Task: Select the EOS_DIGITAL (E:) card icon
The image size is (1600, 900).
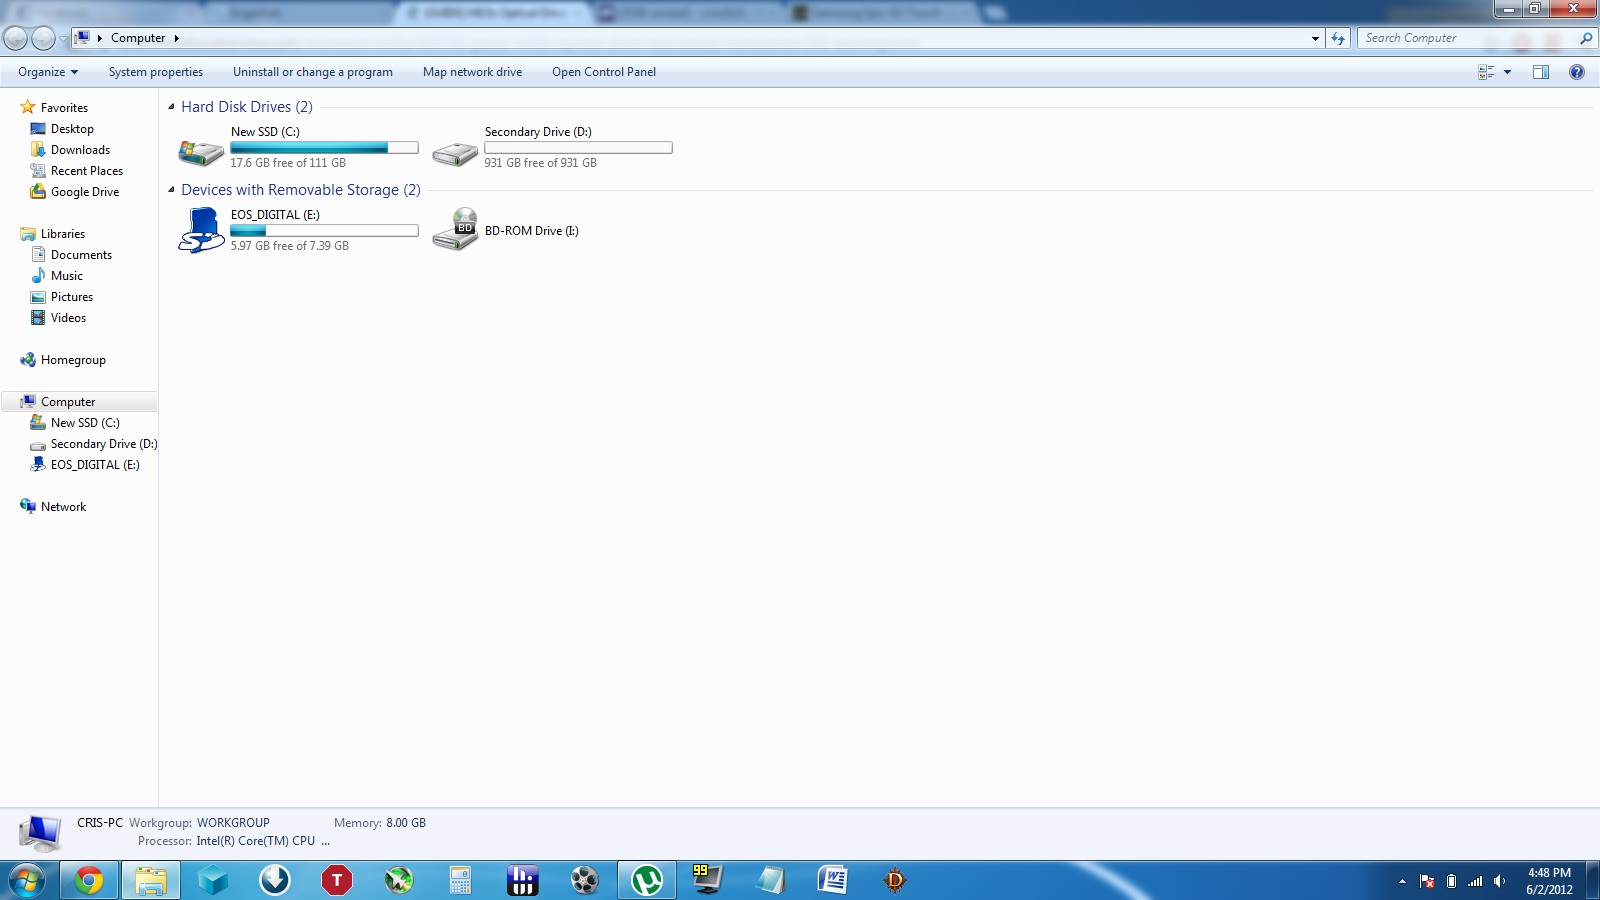Action: point(201,230)
